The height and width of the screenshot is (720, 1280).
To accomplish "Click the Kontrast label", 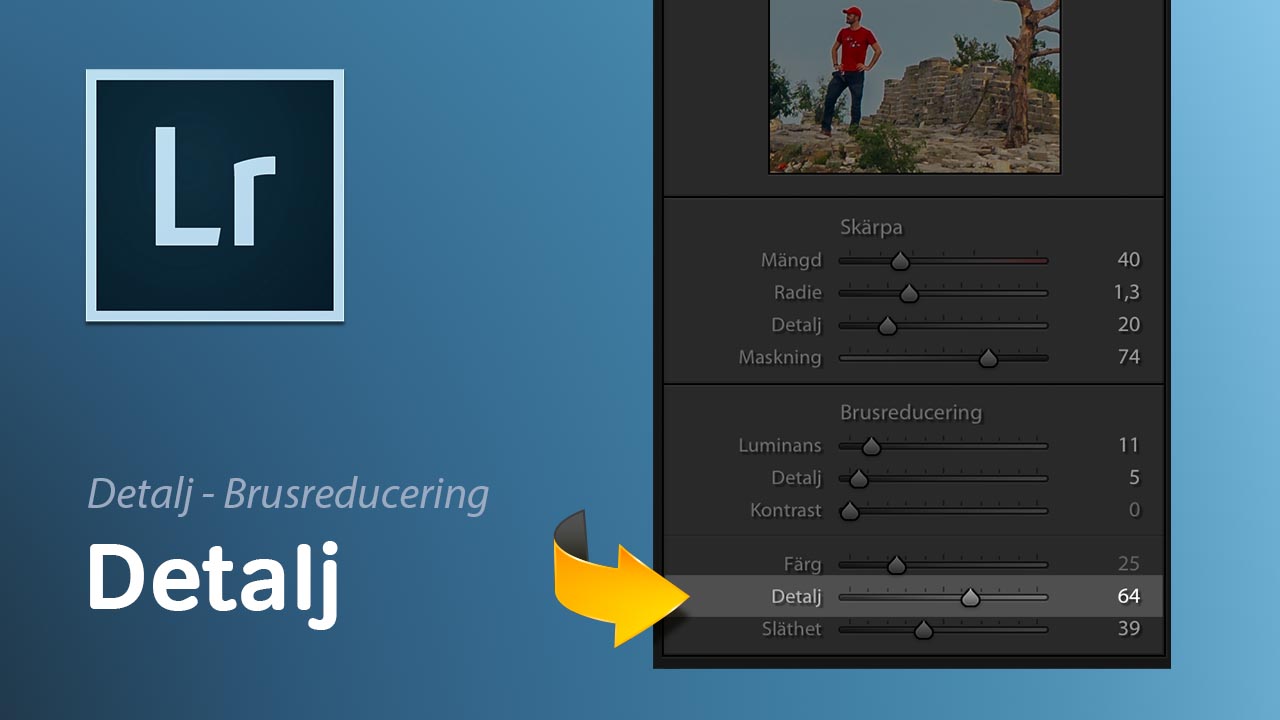I will [786, 510].
